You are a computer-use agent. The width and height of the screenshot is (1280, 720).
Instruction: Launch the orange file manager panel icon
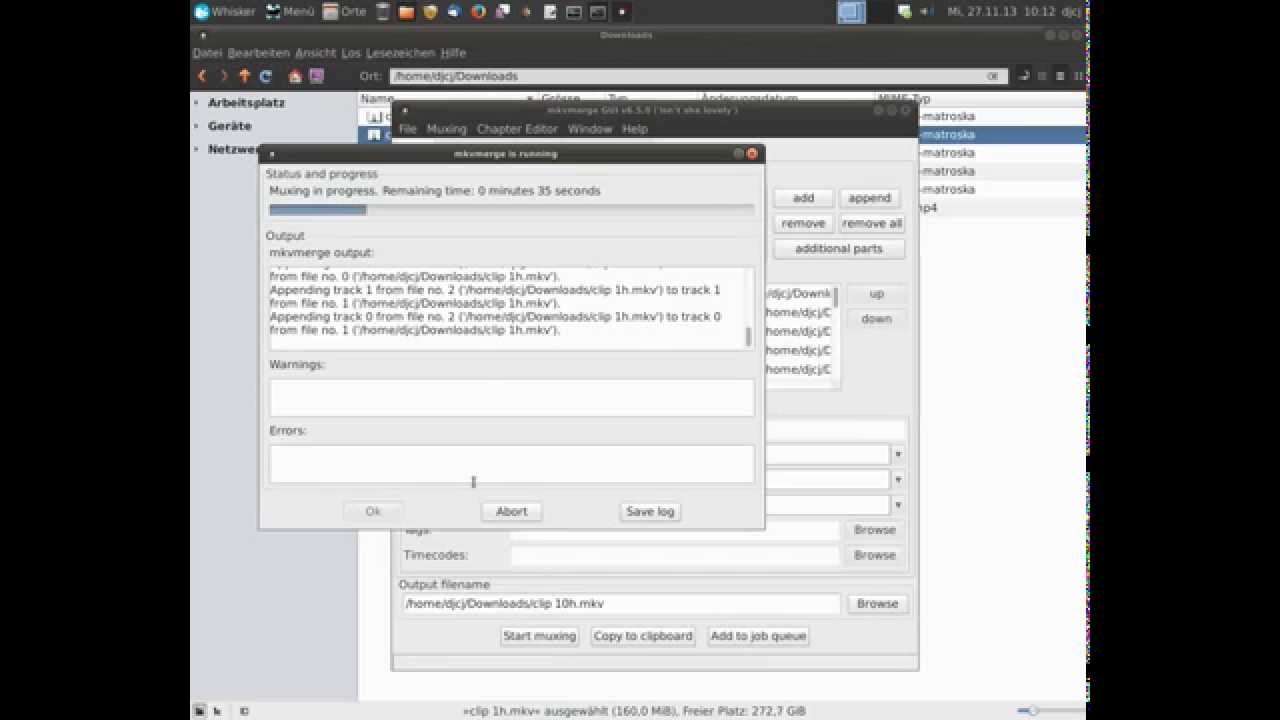406,12
